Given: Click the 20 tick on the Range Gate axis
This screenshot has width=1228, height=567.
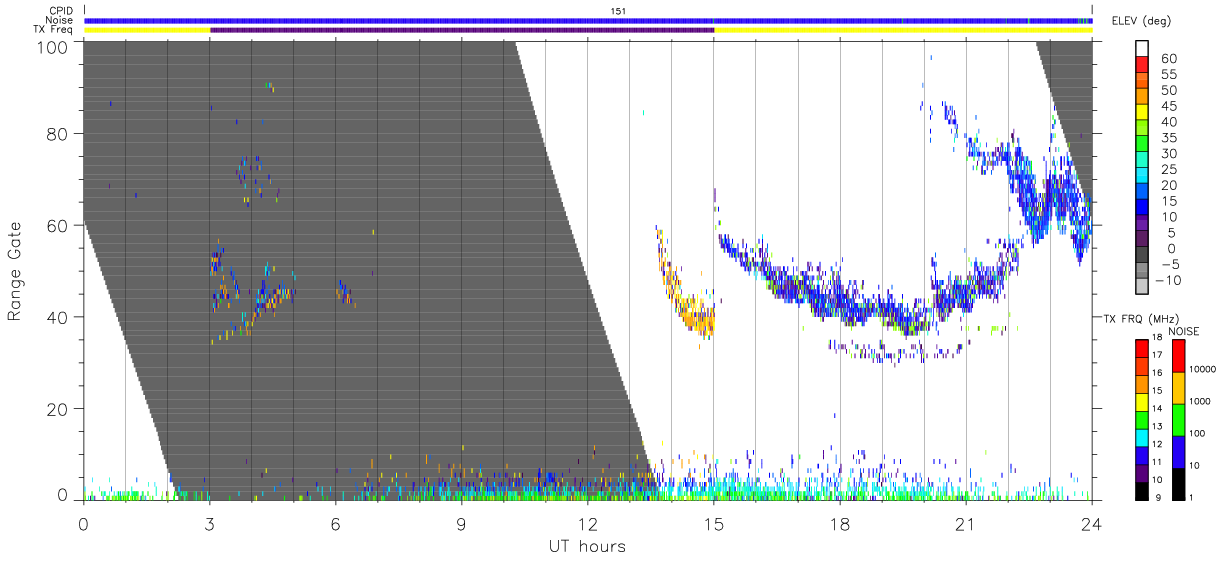Looking at the screenshot, I should tap(55, 408).
